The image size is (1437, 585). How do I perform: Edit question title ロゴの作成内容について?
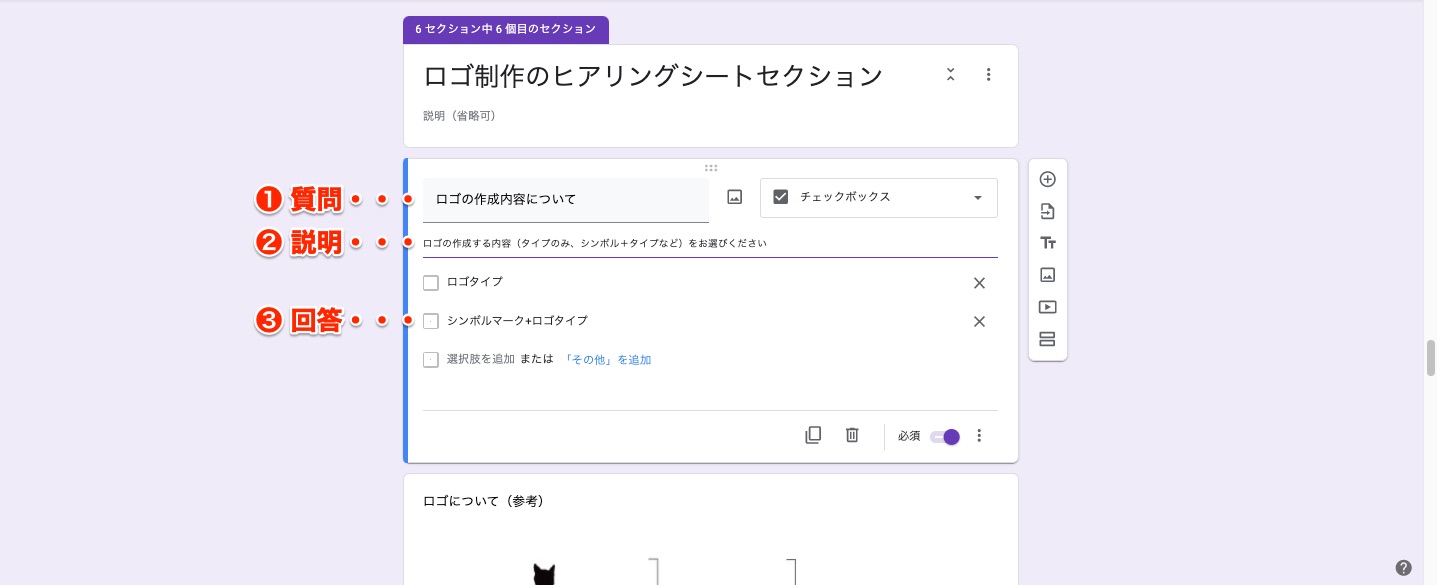click(x=566, y=200)
